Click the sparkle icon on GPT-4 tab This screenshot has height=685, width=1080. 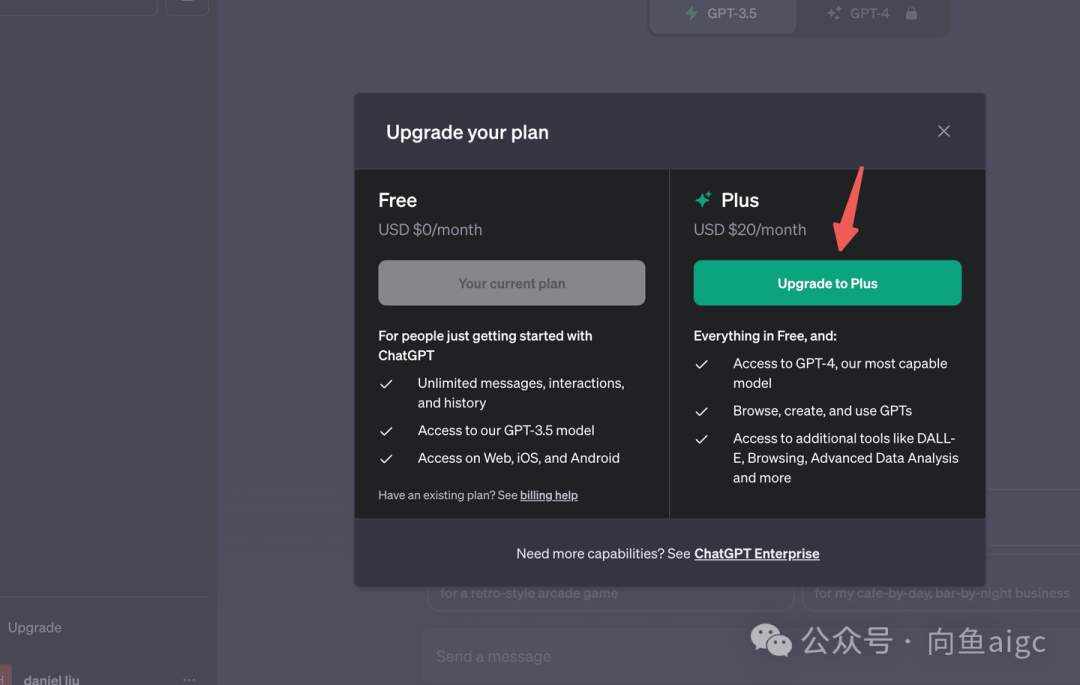pyautogui.click(x=834, y=14)
